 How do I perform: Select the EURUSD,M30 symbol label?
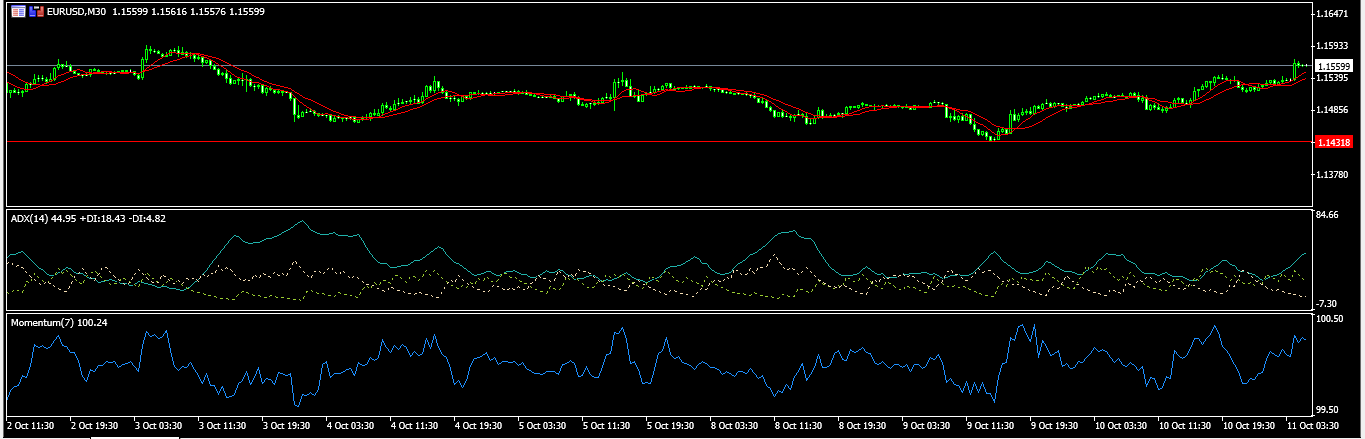coord(78,11)
